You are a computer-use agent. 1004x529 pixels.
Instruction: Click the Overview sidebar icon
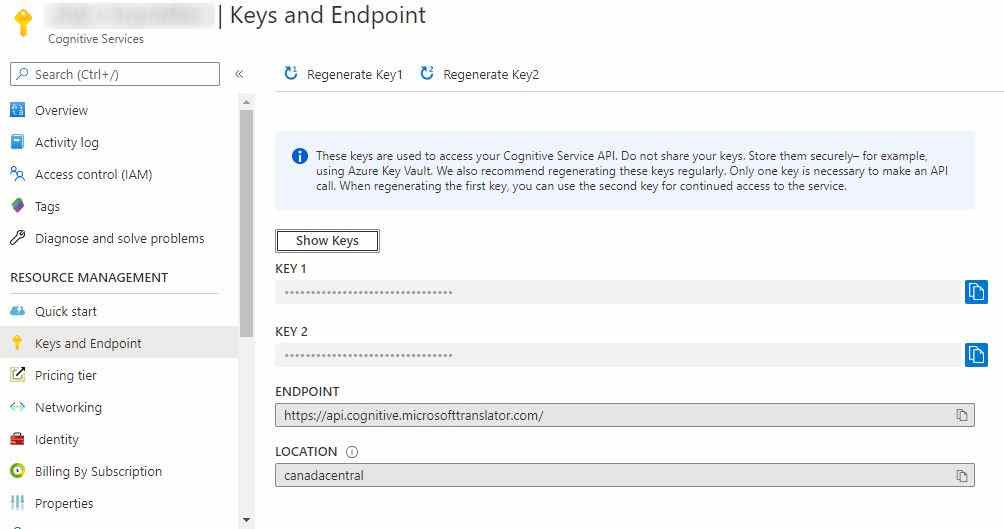(17, 110)
